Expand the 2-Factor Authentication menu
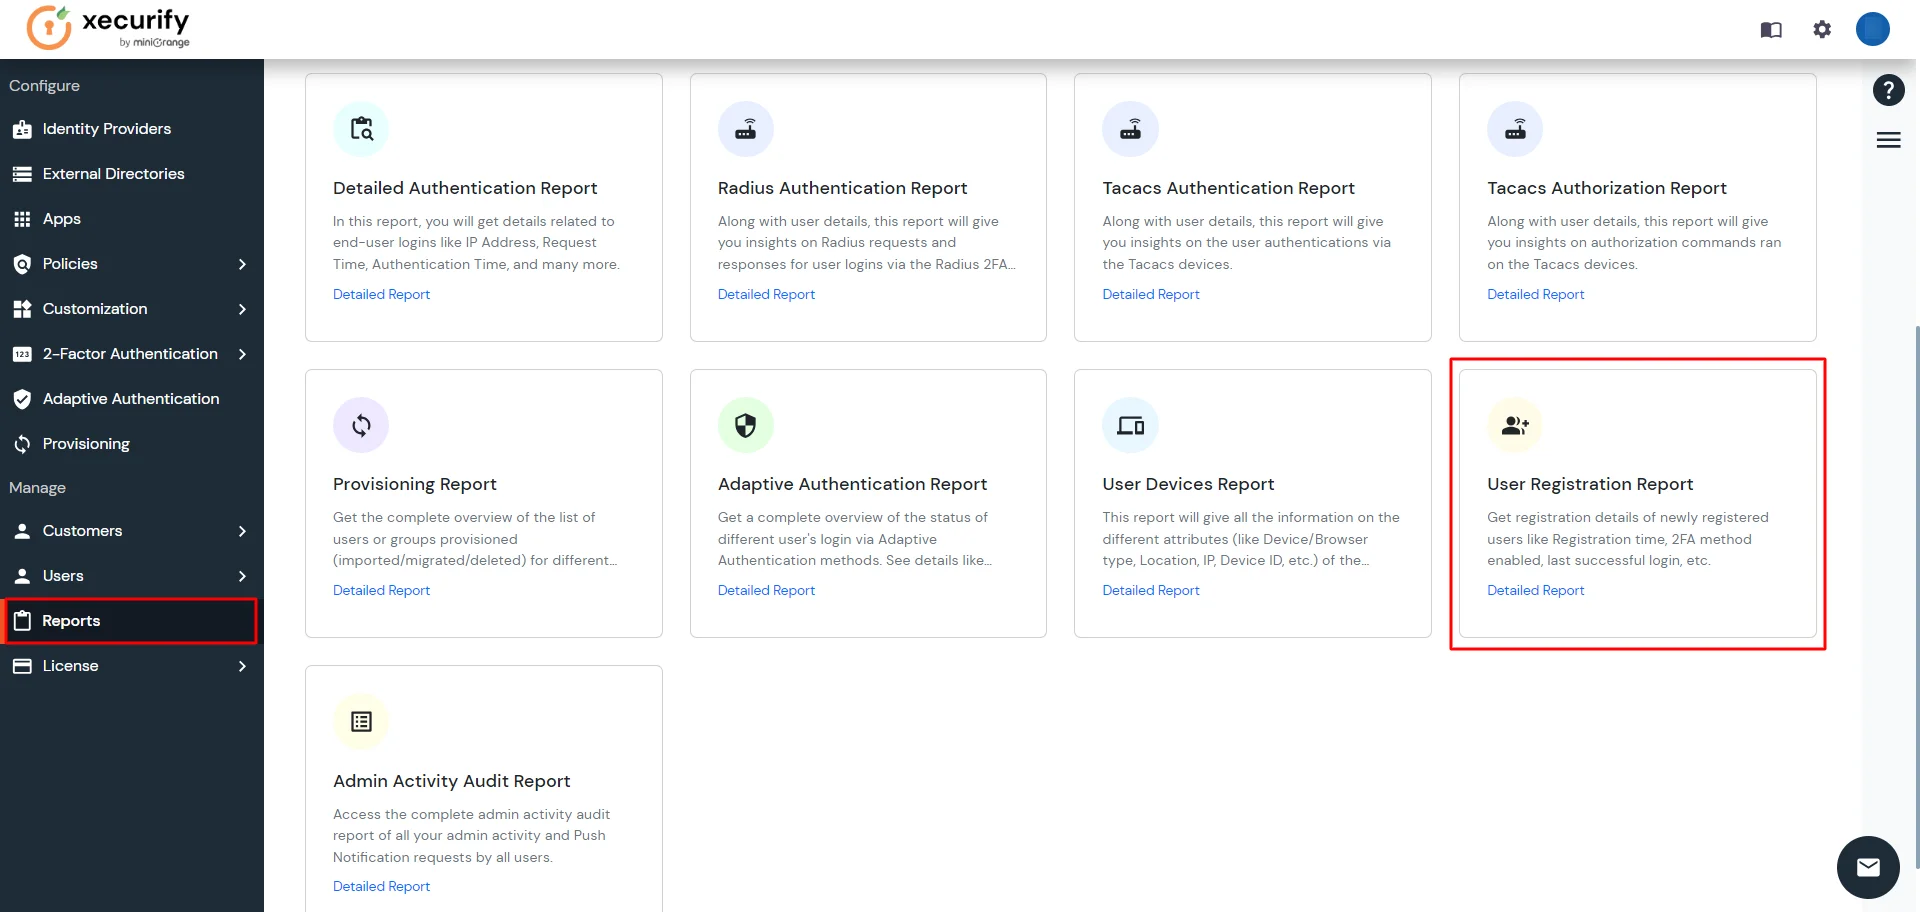Screen dimensions: 1920x912 [x=130, y=353]
